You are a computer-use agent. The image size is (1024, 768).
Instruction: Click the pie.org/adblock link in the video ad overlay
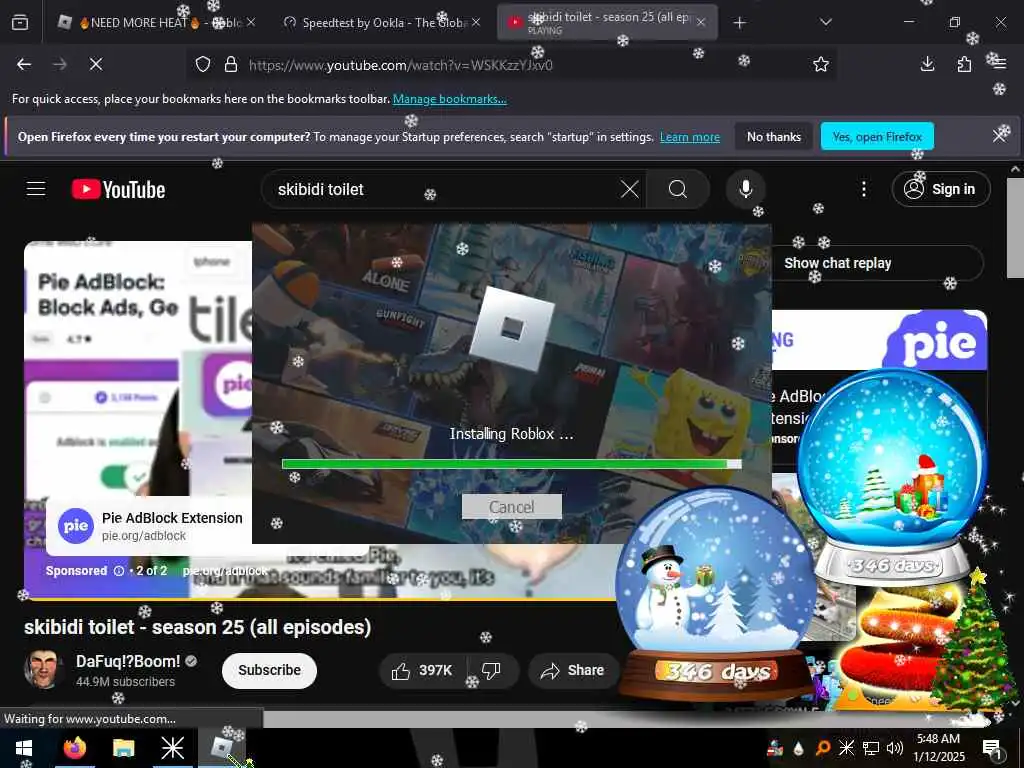(x=225, y=571)
